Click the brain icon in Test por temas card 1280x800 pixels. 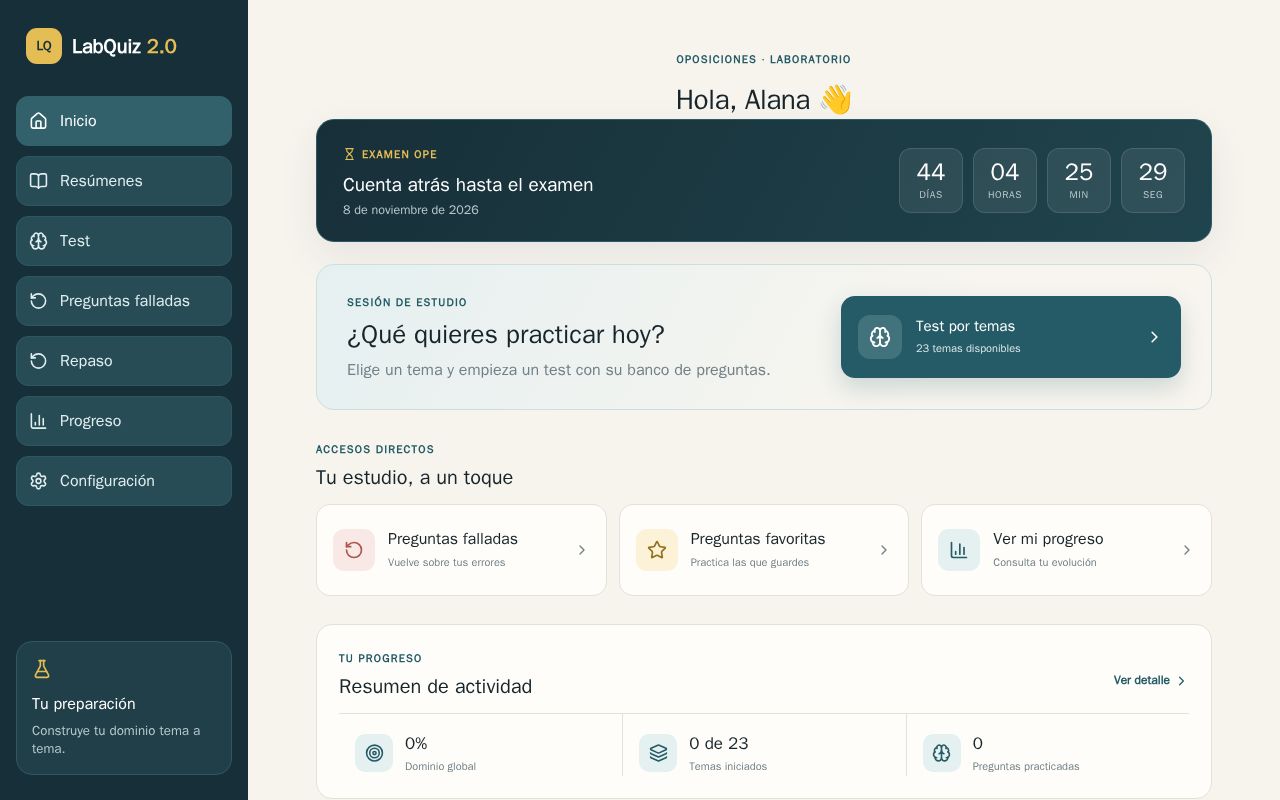click(x=880, y=337)
